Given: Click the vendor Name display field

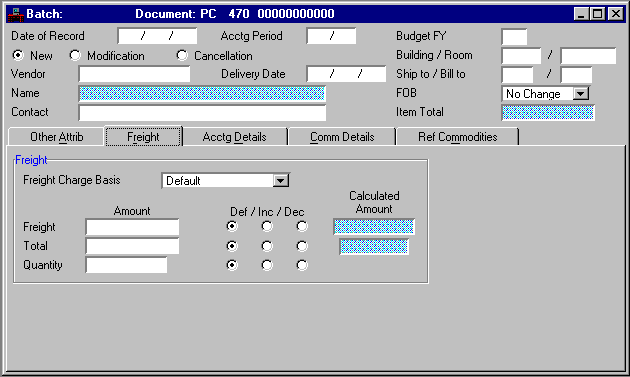Looking at the screenshot, I should click(202, 94).
